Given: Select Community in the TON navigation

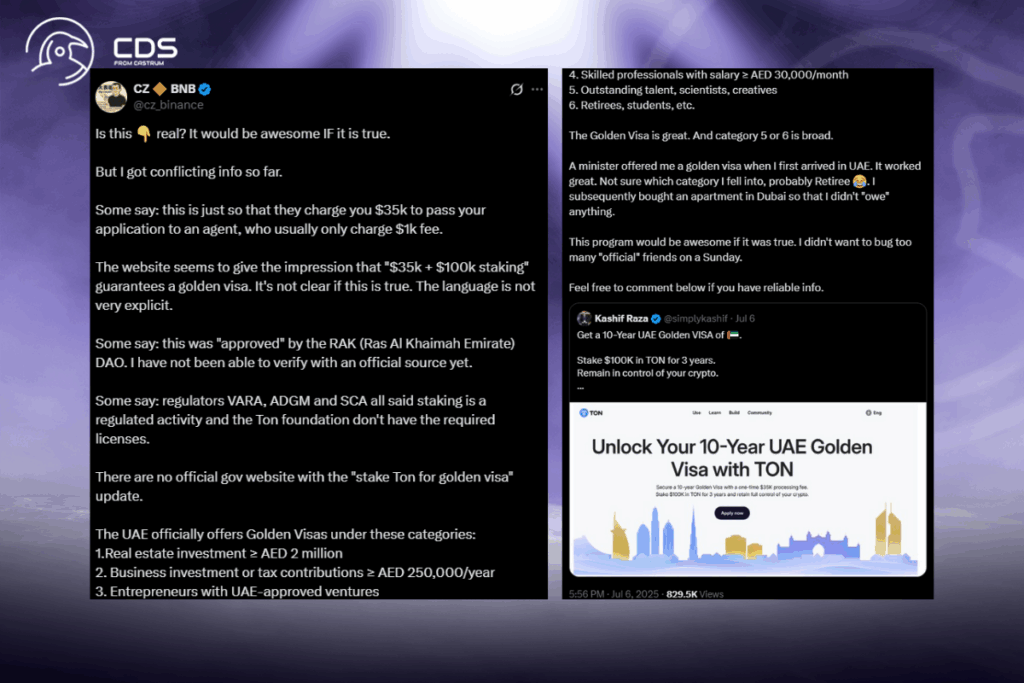Looking at the screenshot, I should [759, 412].
